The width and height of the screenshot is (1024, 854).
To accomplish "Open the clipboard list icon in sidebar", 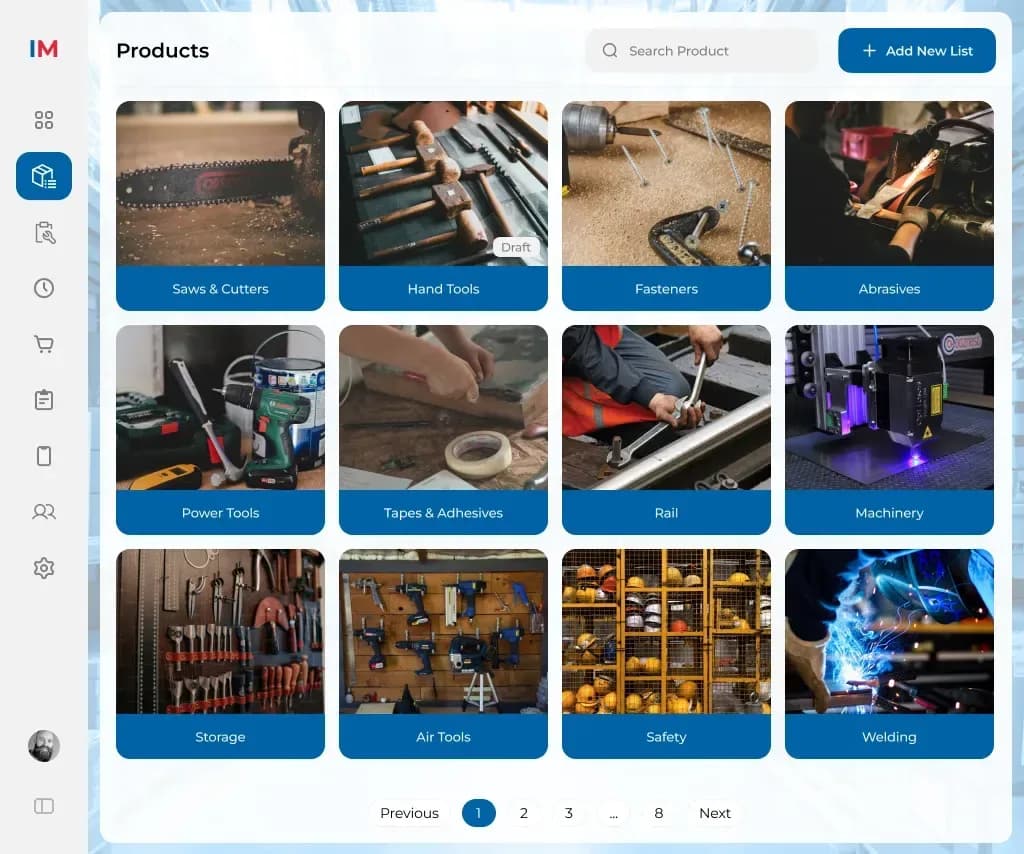I will 44,400.
